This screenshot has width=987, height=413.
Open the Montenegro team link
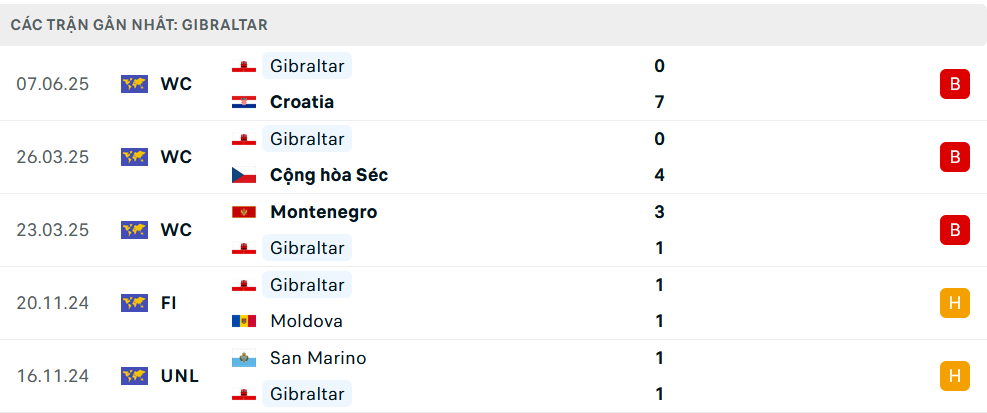[324, 212]
